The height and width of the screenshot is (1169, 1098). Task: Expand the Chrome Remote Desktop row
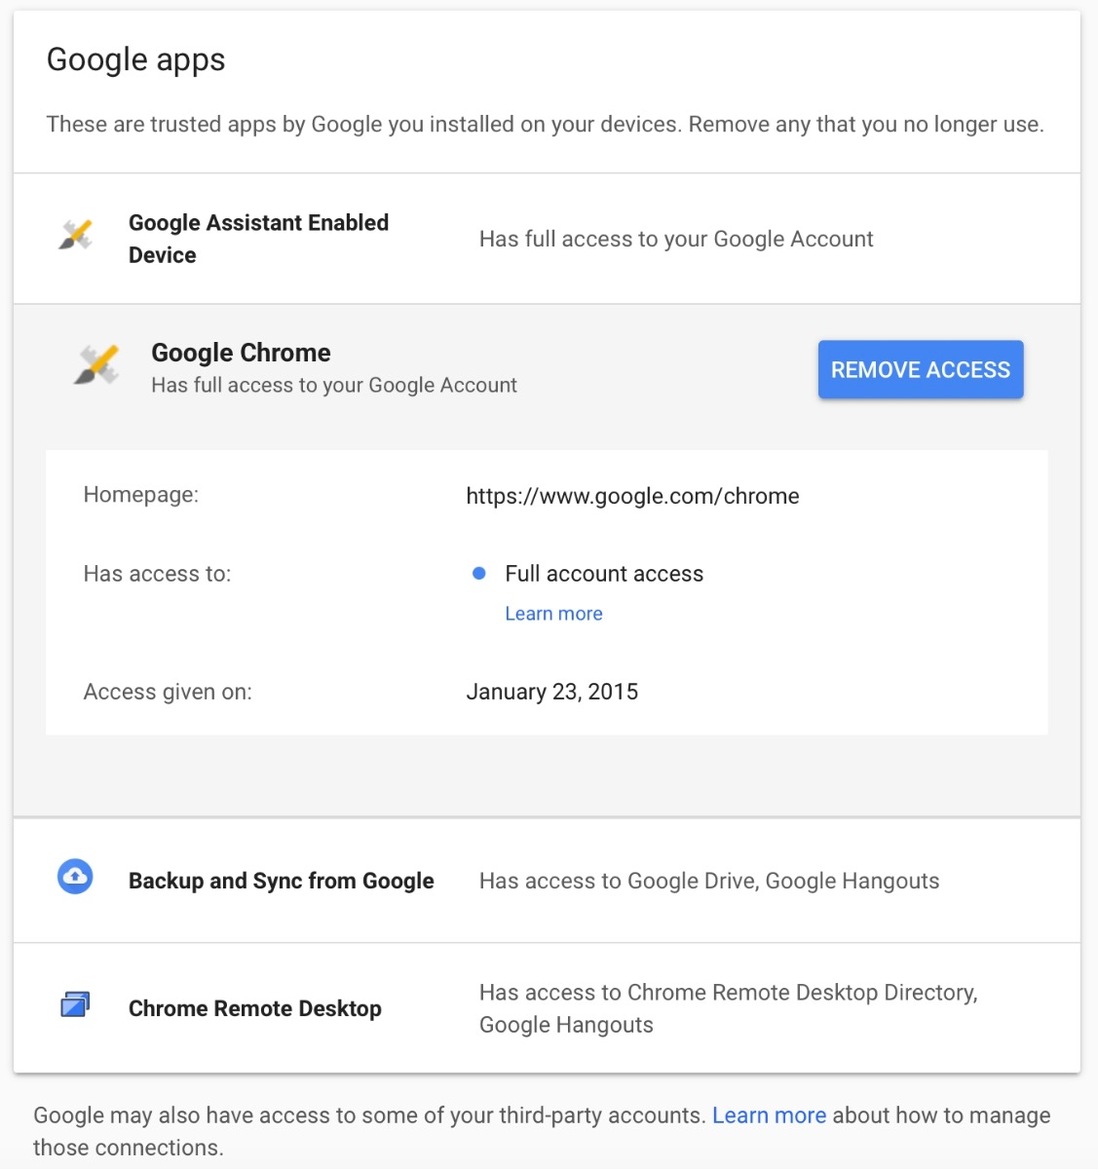(547, 1008)
